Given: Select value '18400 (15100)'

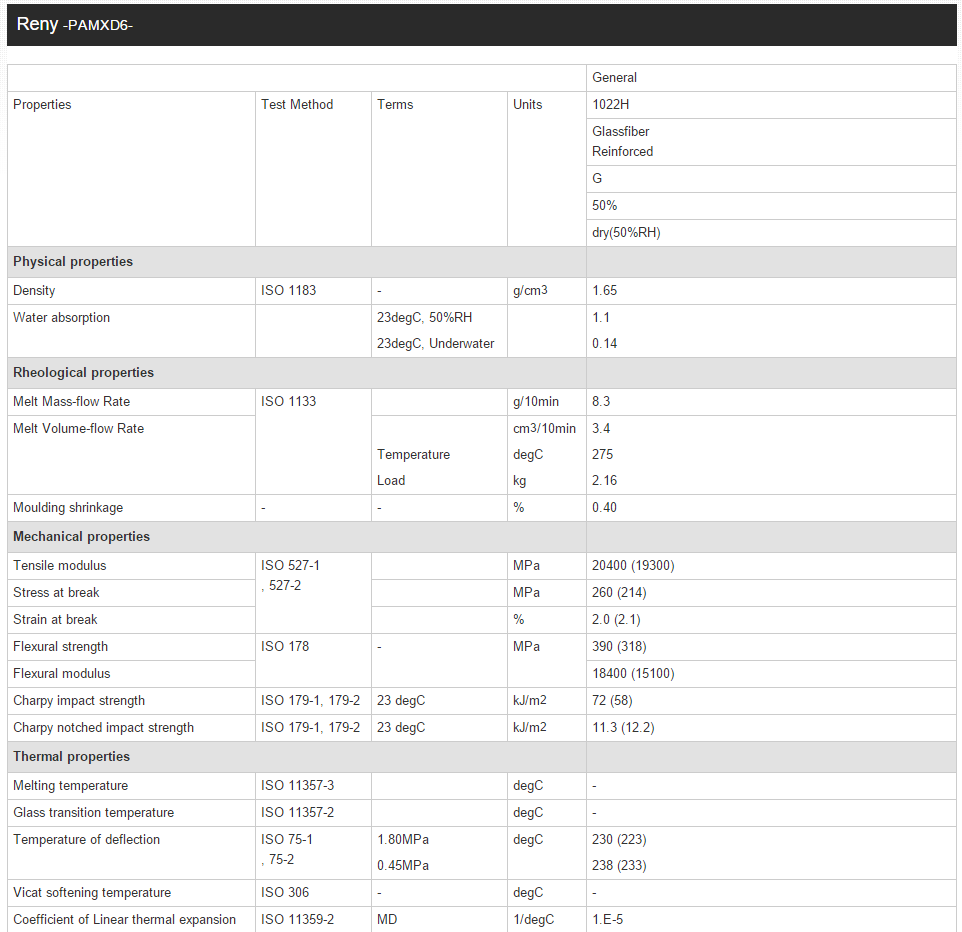Looking at the screenshot, I should pyautogui.click(x=633, y=674).
